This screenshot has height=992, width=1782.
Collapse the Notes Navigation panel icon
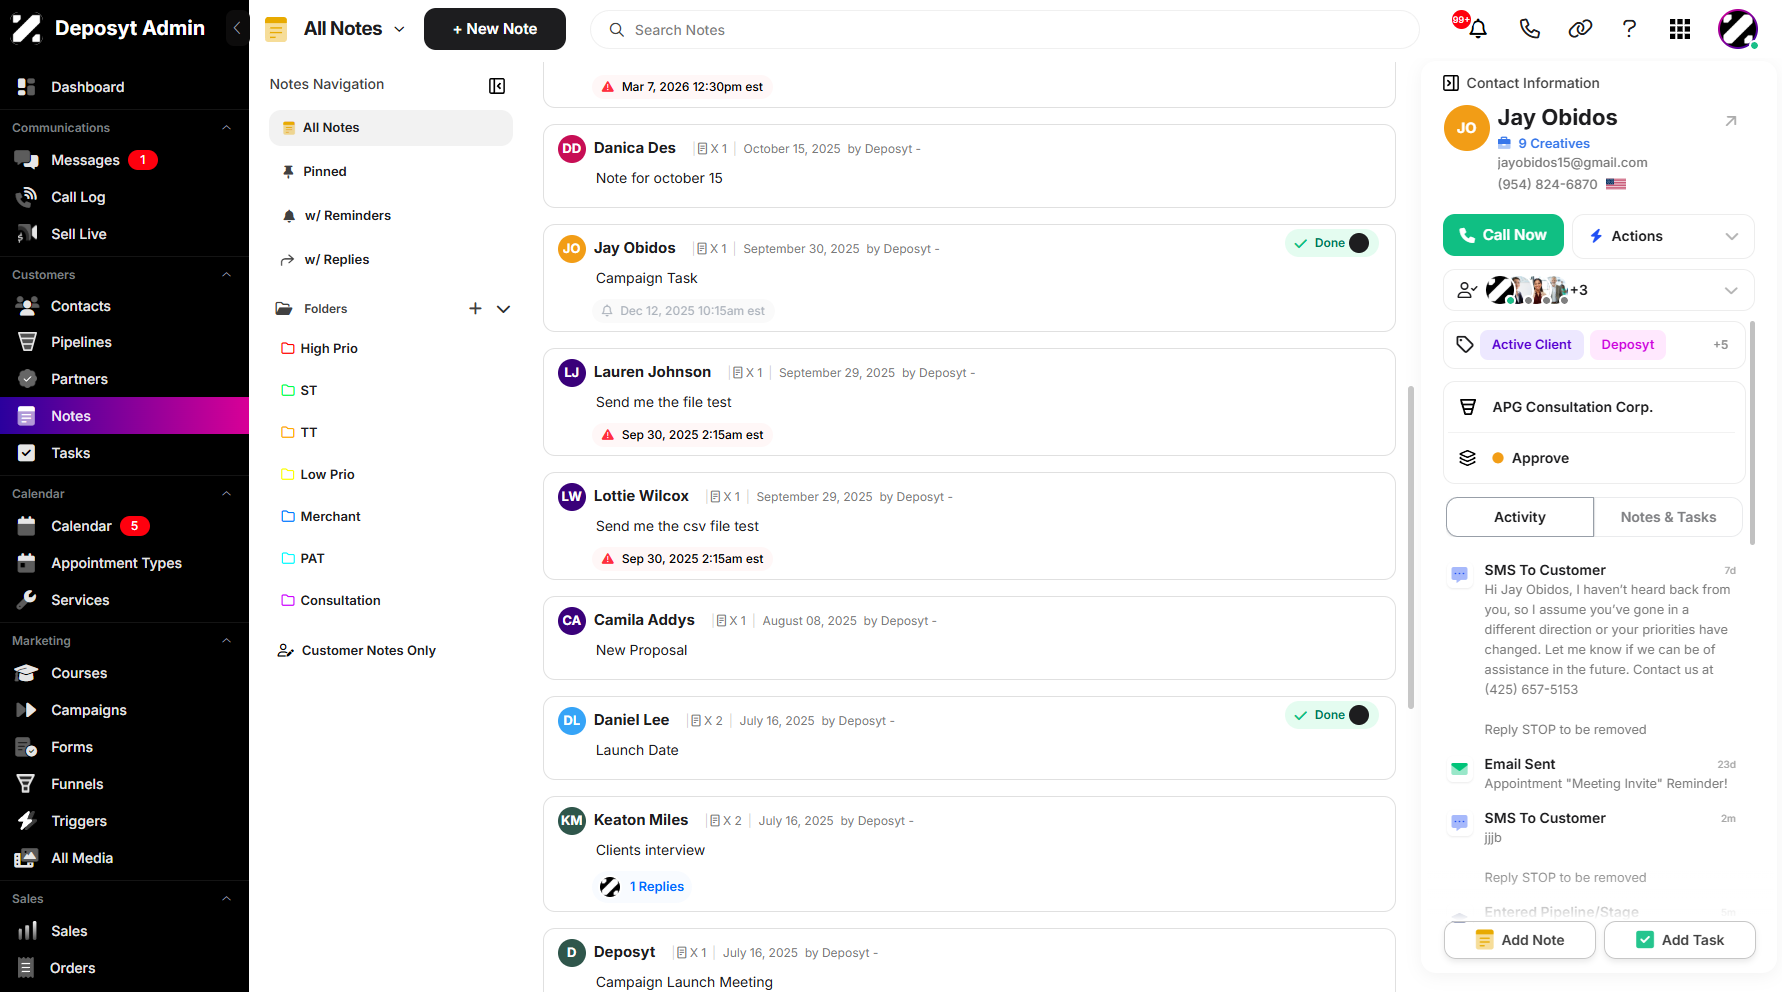point(497,86)
